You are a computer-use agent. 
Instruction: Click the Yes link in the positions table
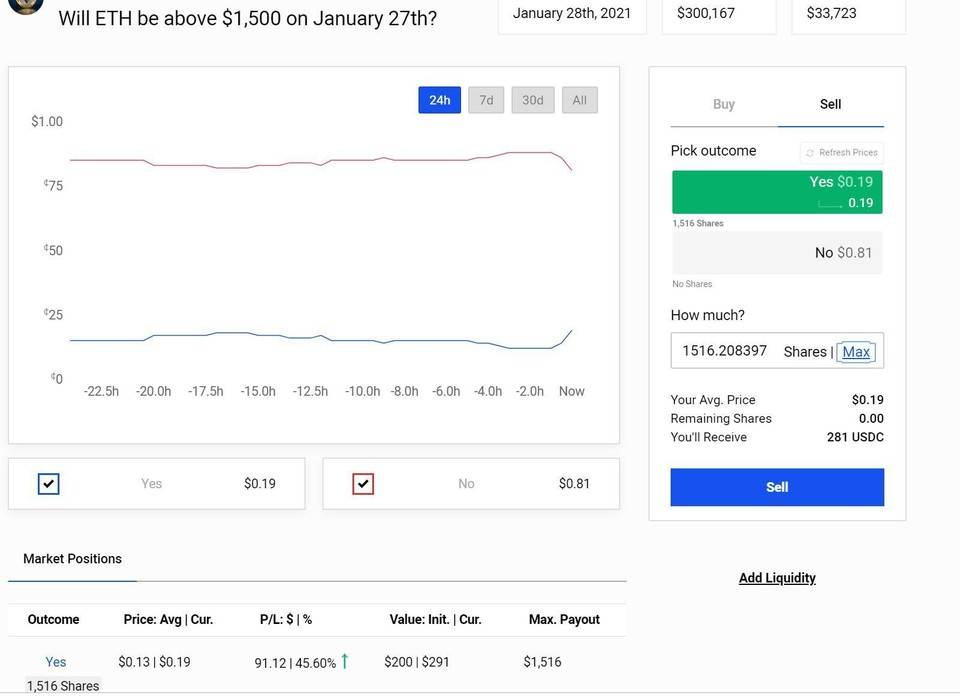click(56, 662)
